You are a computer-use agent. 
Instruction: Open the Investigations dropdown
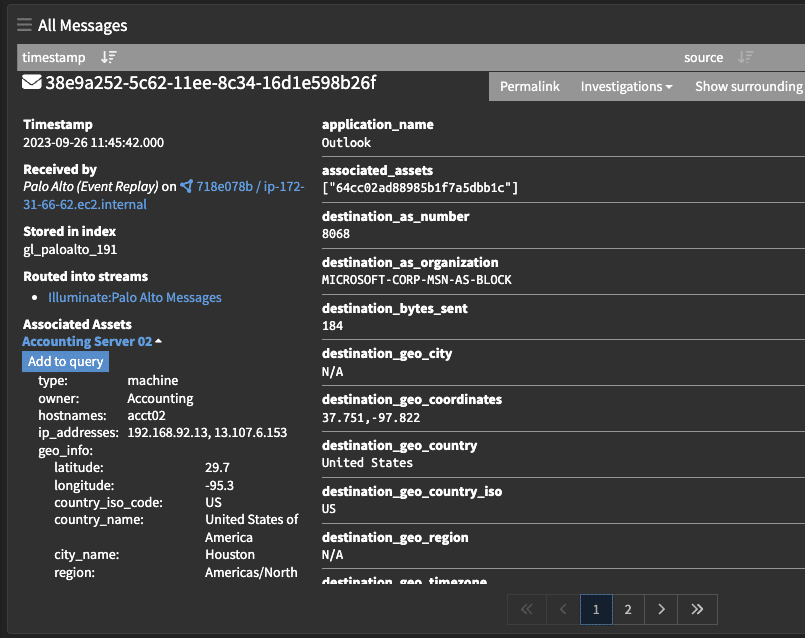coord(626,87)
